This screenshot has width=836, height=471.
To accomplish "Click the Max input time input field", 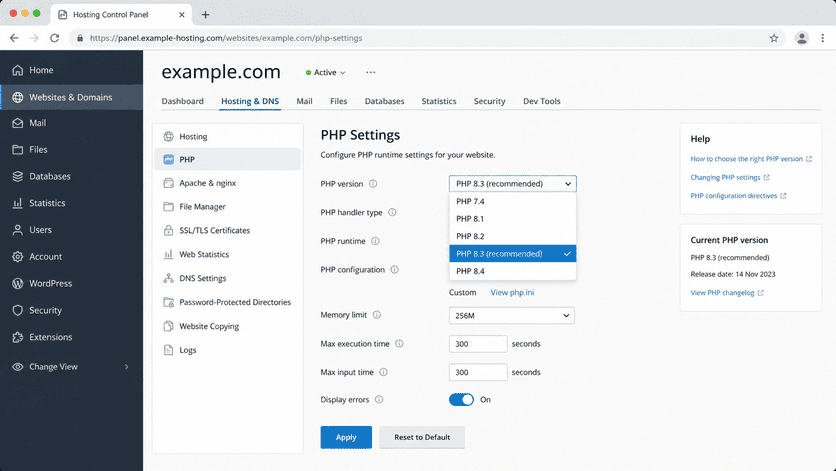I will pos(478,372).
